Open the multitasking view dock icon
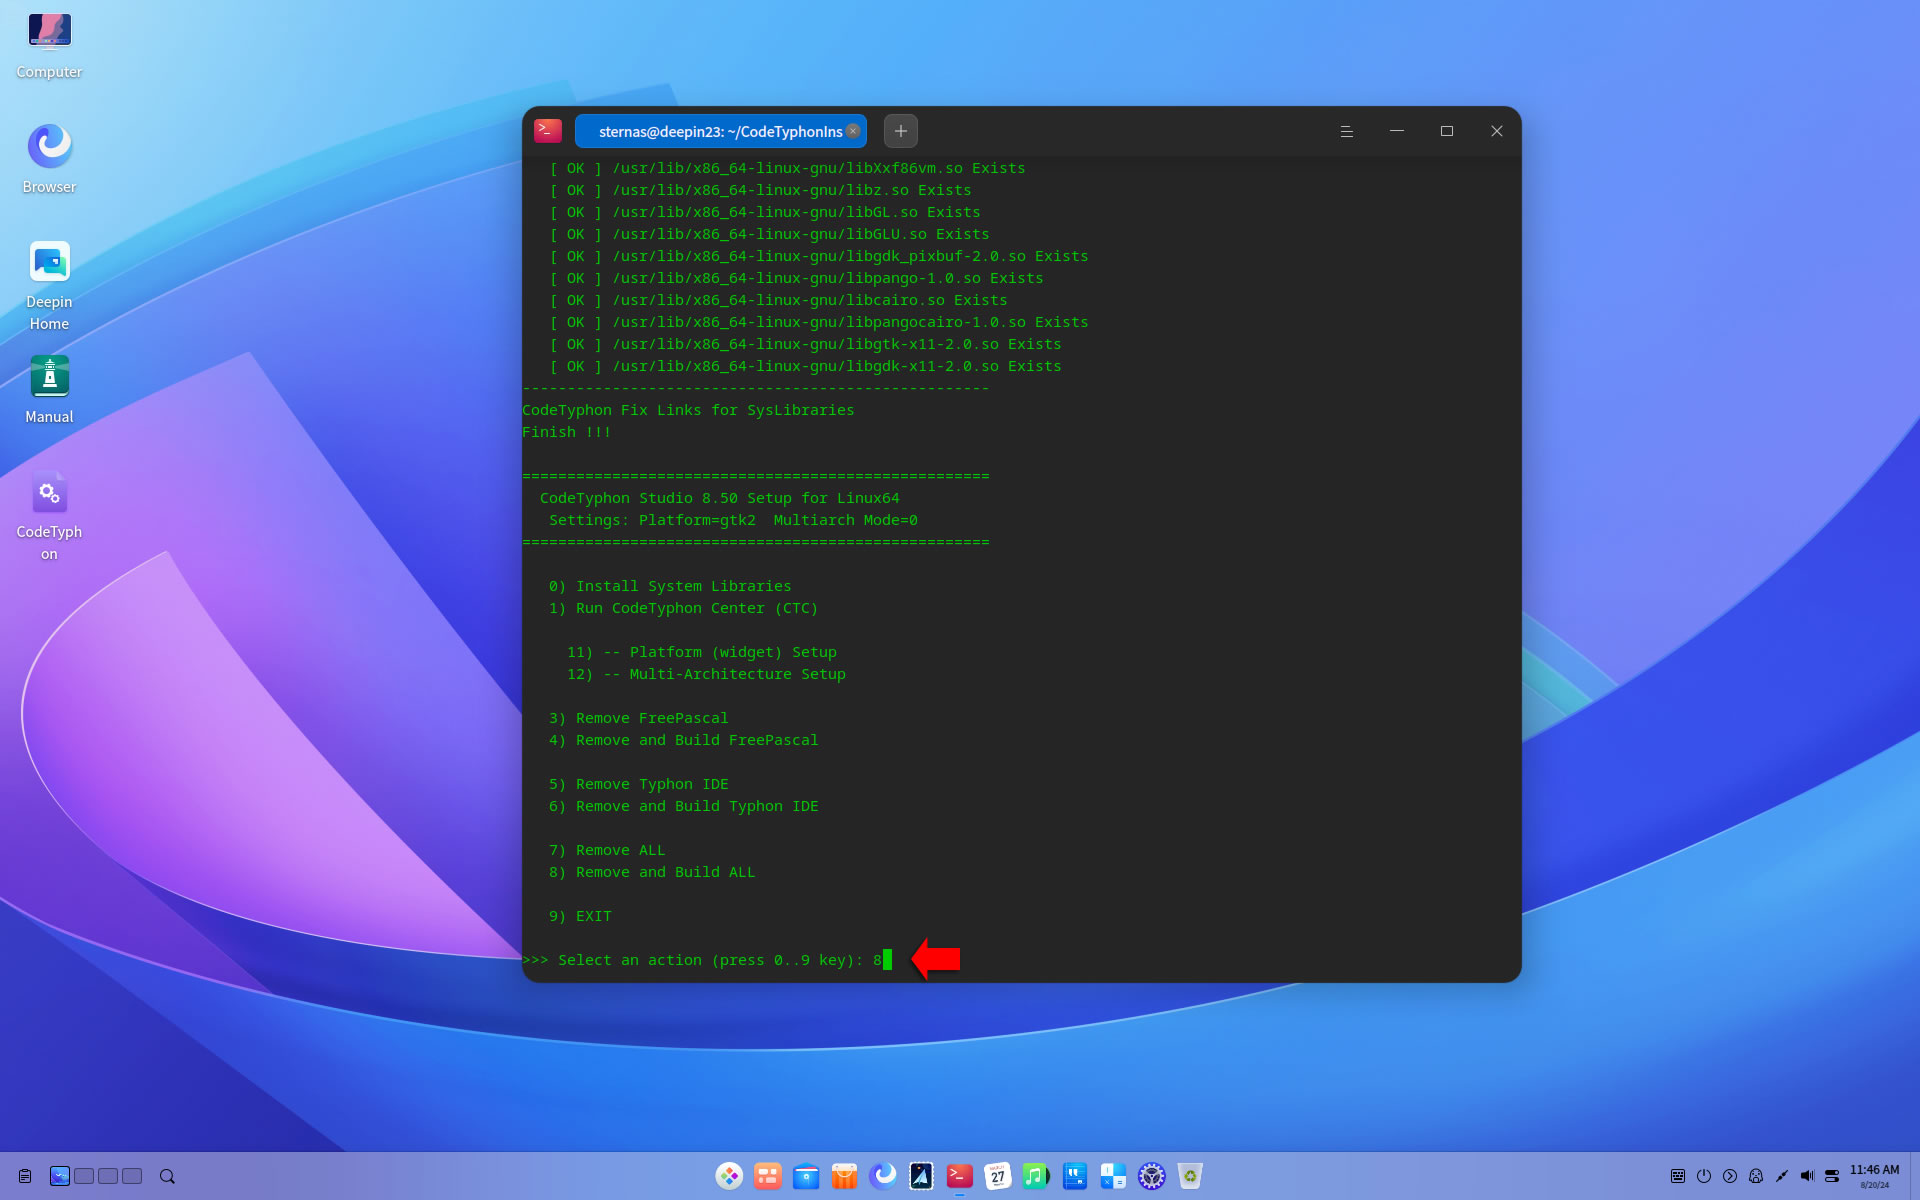1920x1200 pixels. tap(768, 1176)
